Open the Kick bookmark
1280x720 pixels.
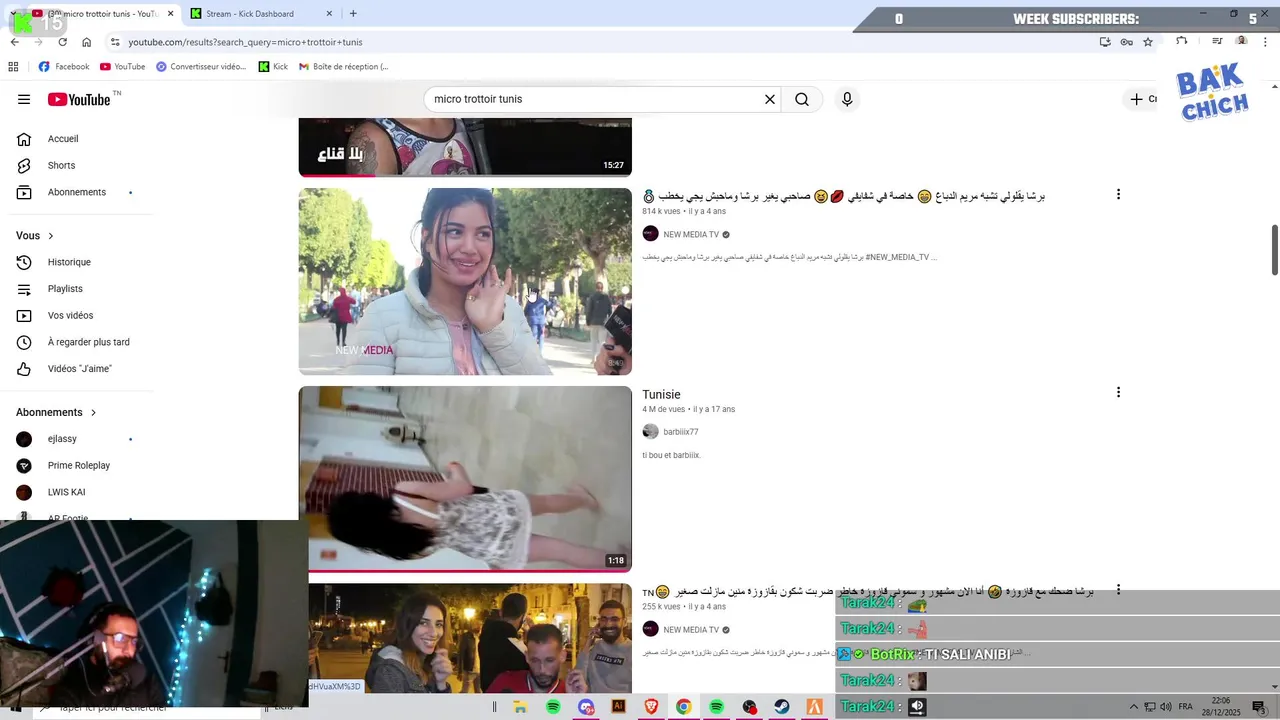273,67
